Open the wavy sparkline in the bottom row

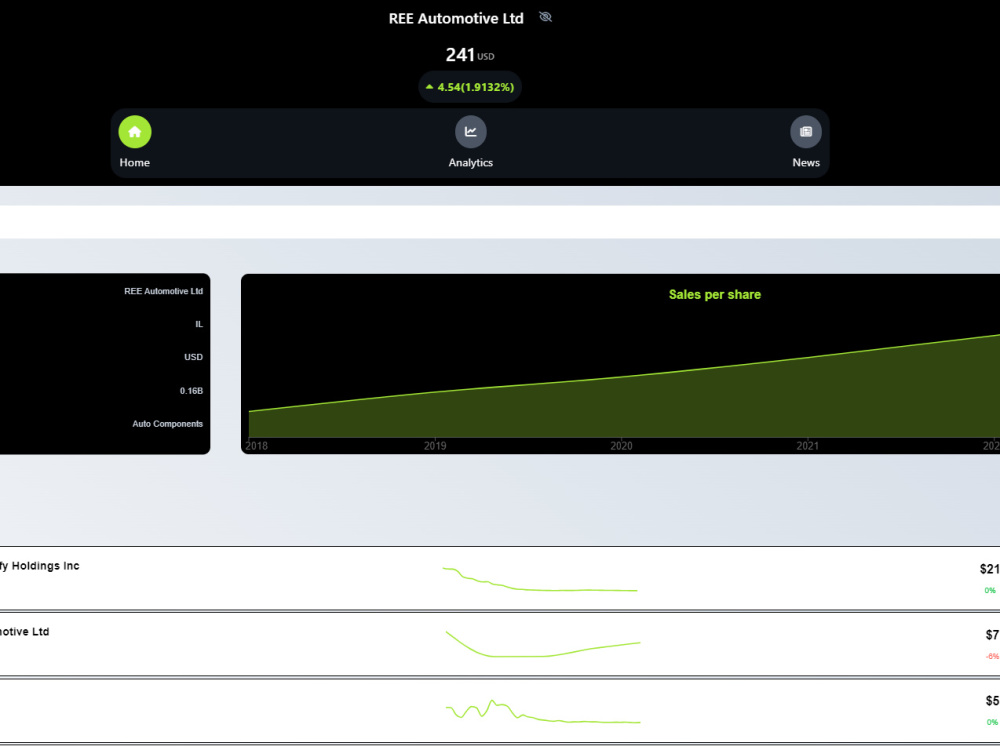click(x=543, y=712)
